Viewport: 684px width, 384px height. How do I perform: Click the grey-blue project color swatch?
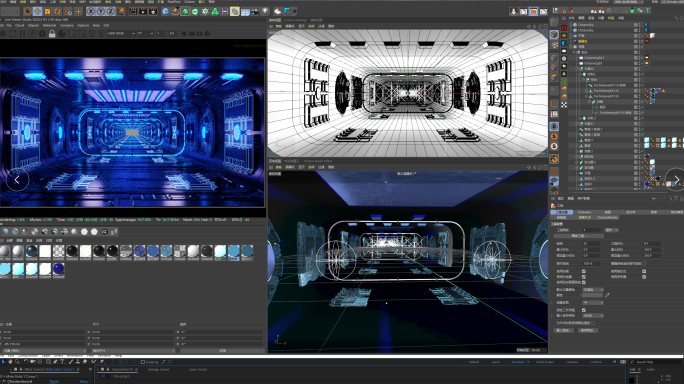point(592,295)
